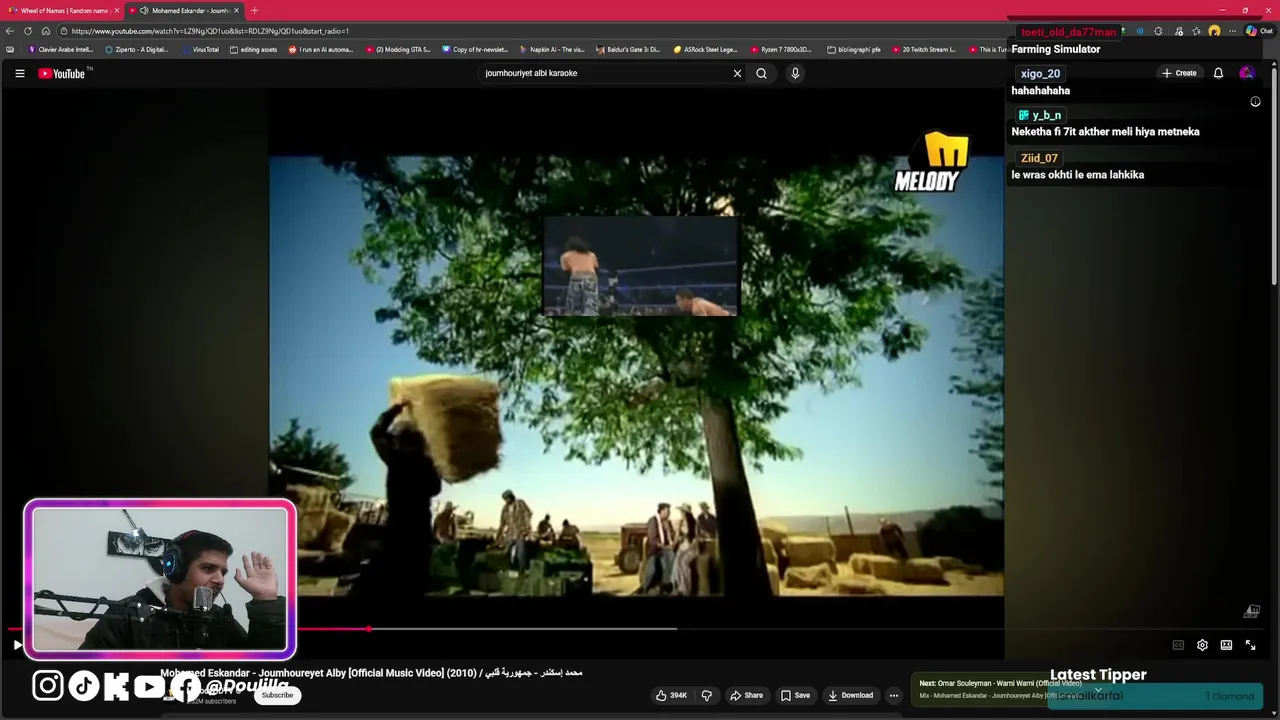Close the Wheel of Names tab
Viewport: 1280px width, 720px height.
(117, 10)
